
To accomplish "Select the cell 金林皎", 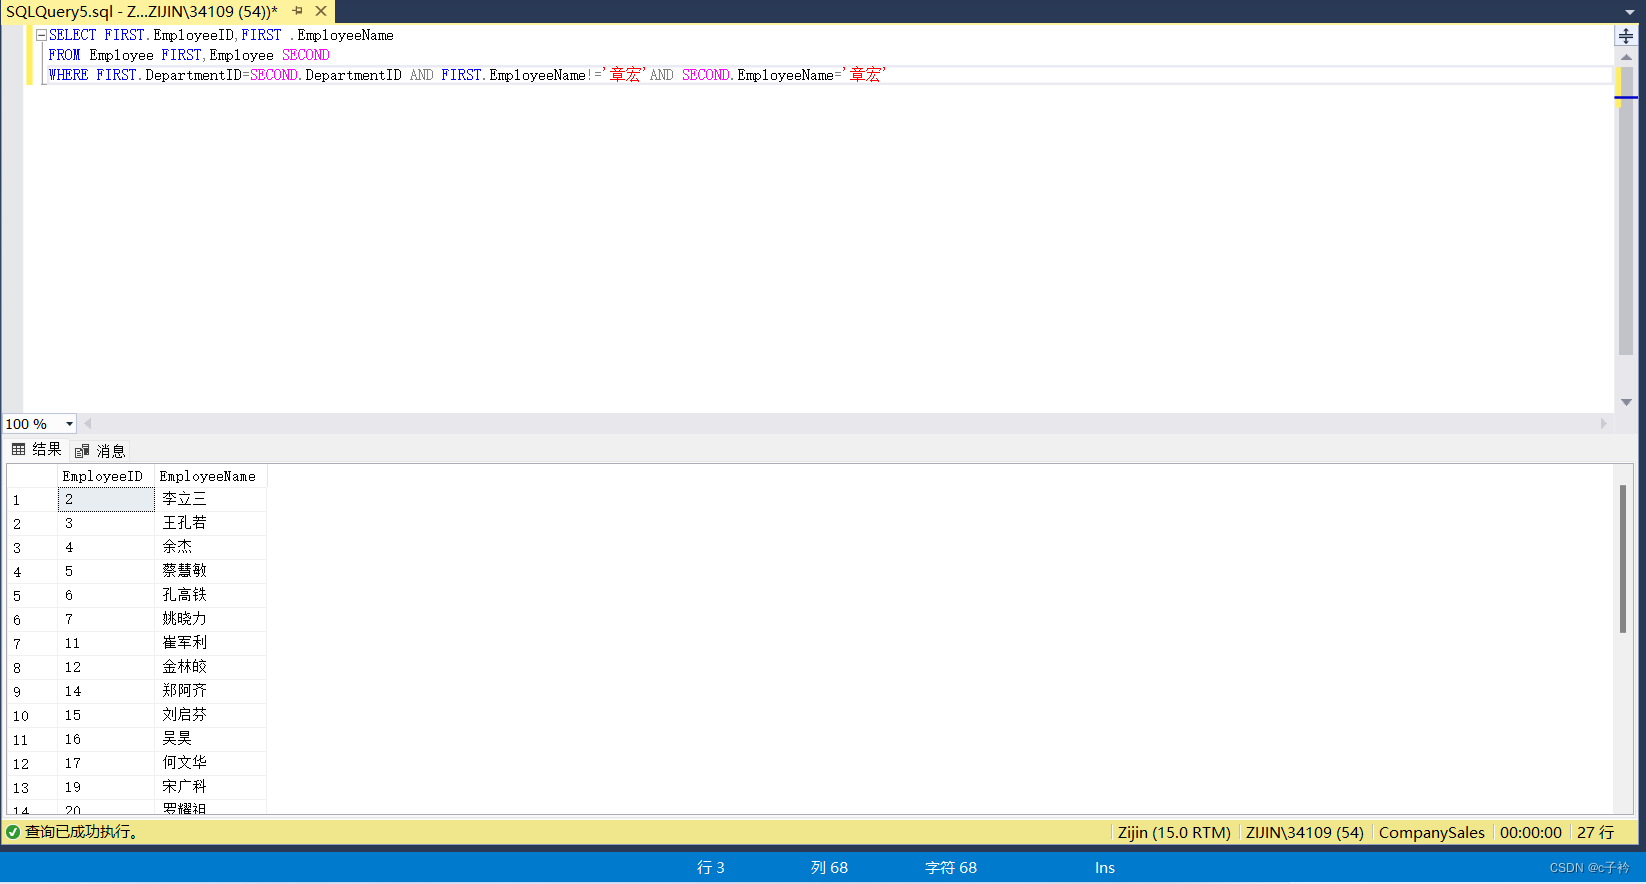I will [x=211, y=667].
